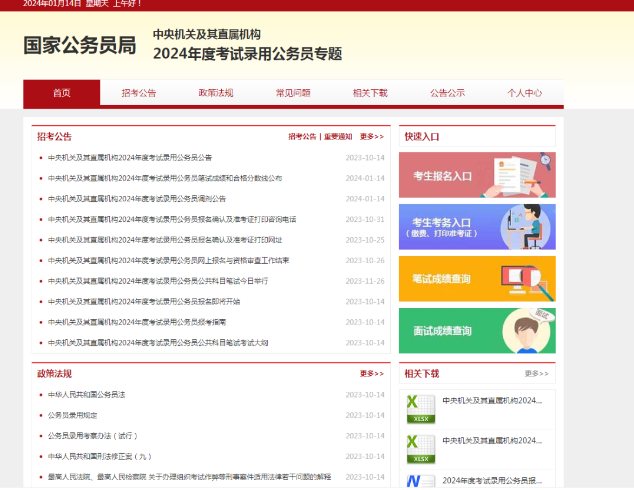Go to 常见问题 navigation tab
Screen dimensions: 634x490
[x=293, y=93]
